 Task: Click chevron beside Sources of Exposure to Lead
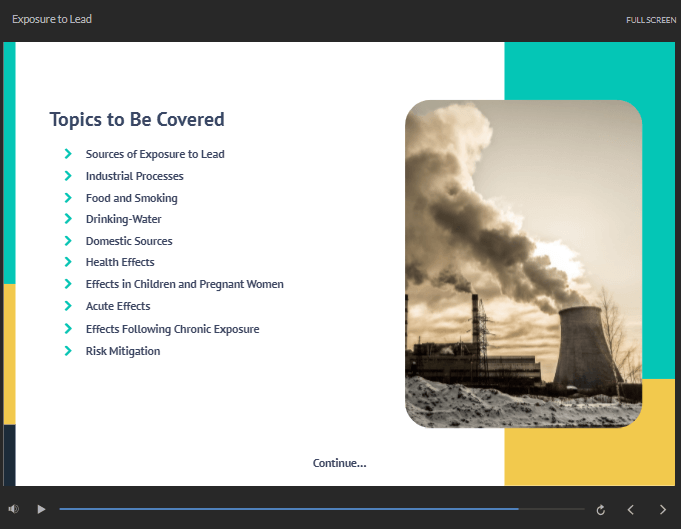point(68,154)
